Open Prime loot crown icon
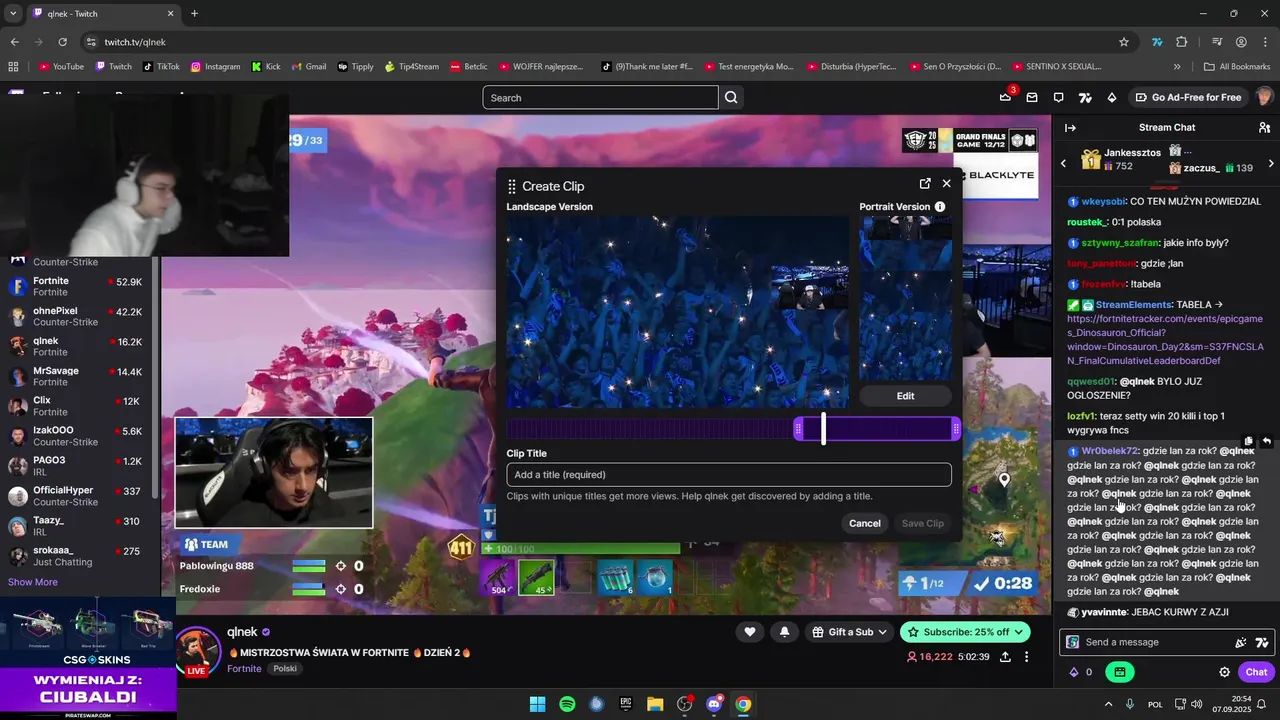The image size is (1280, 720). (x=1005, y=97)
